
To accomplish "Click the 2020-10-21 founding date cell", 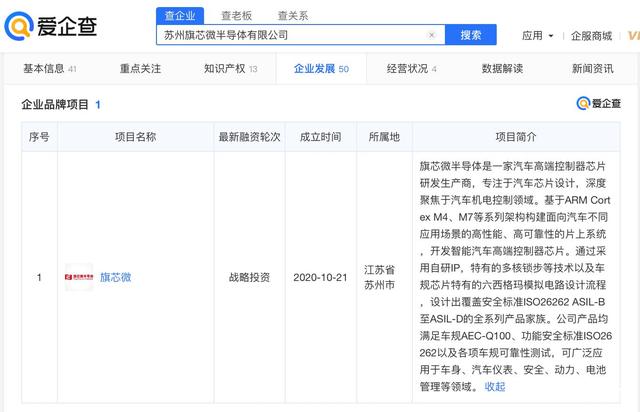I will click(320, 277).
